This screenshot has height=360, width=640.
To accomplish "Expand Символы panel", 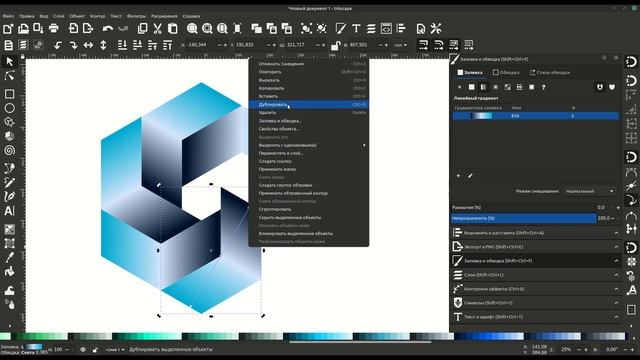I will coord(536,302).
